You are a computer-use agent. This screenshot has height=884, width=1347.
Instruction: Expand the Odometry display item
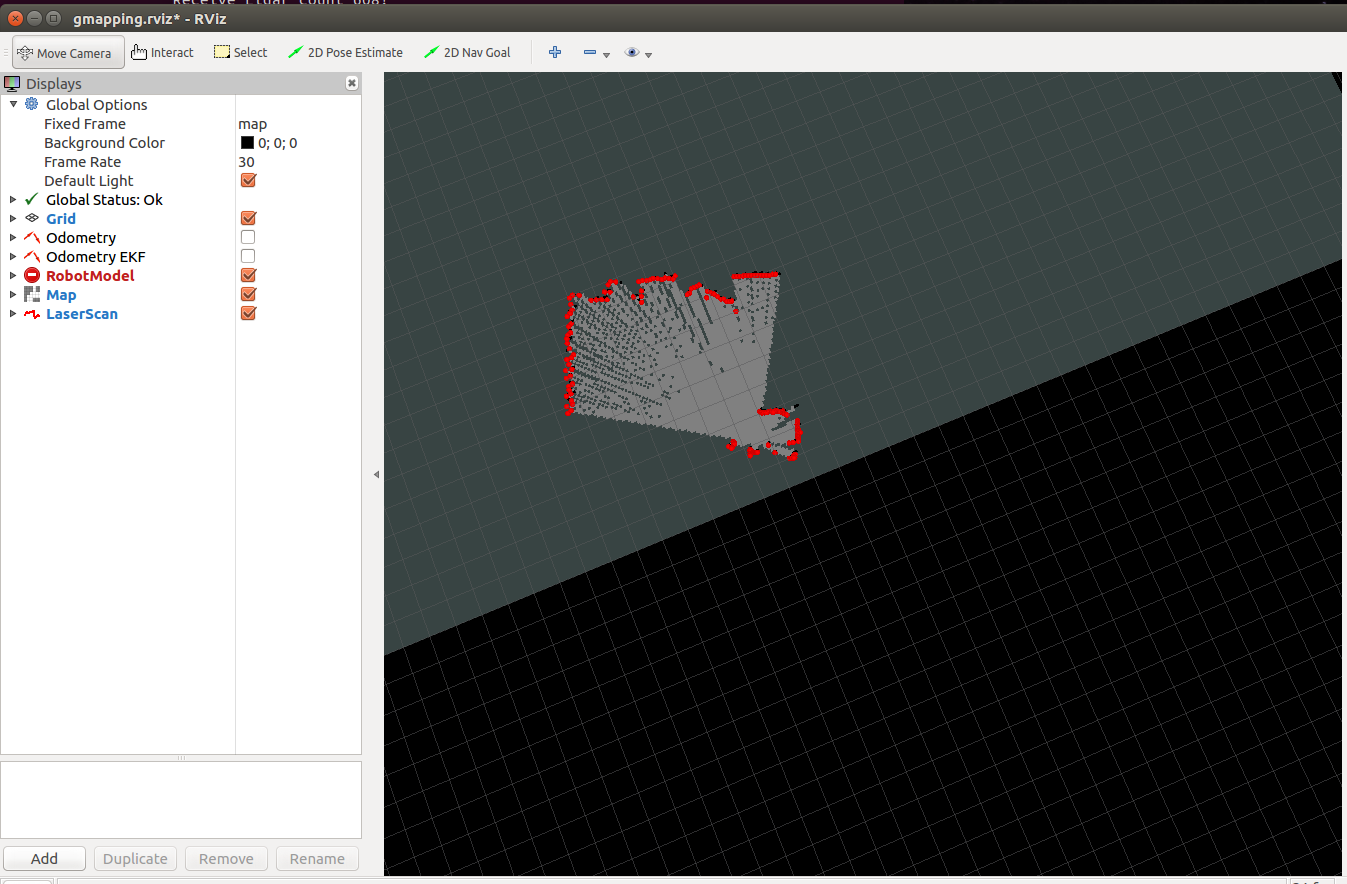click(13, 238)
